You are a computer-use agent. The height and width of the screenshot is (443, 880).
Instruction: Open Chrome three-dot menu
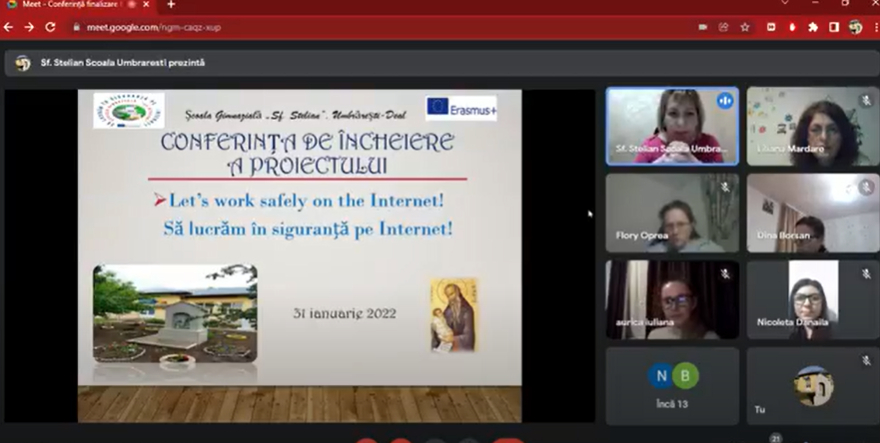(873, 27)
